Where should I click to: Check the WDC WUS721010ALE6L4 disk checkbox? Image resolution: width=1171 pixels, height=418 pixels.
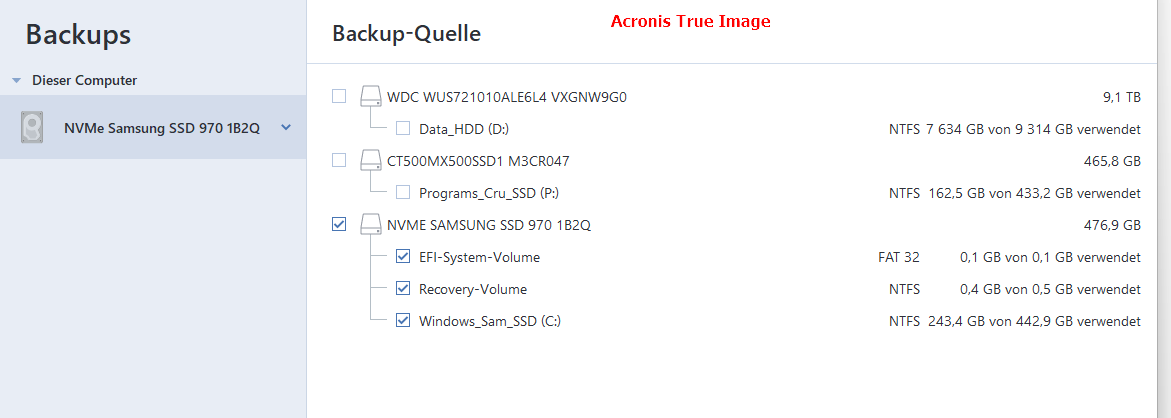coord(339,96)
